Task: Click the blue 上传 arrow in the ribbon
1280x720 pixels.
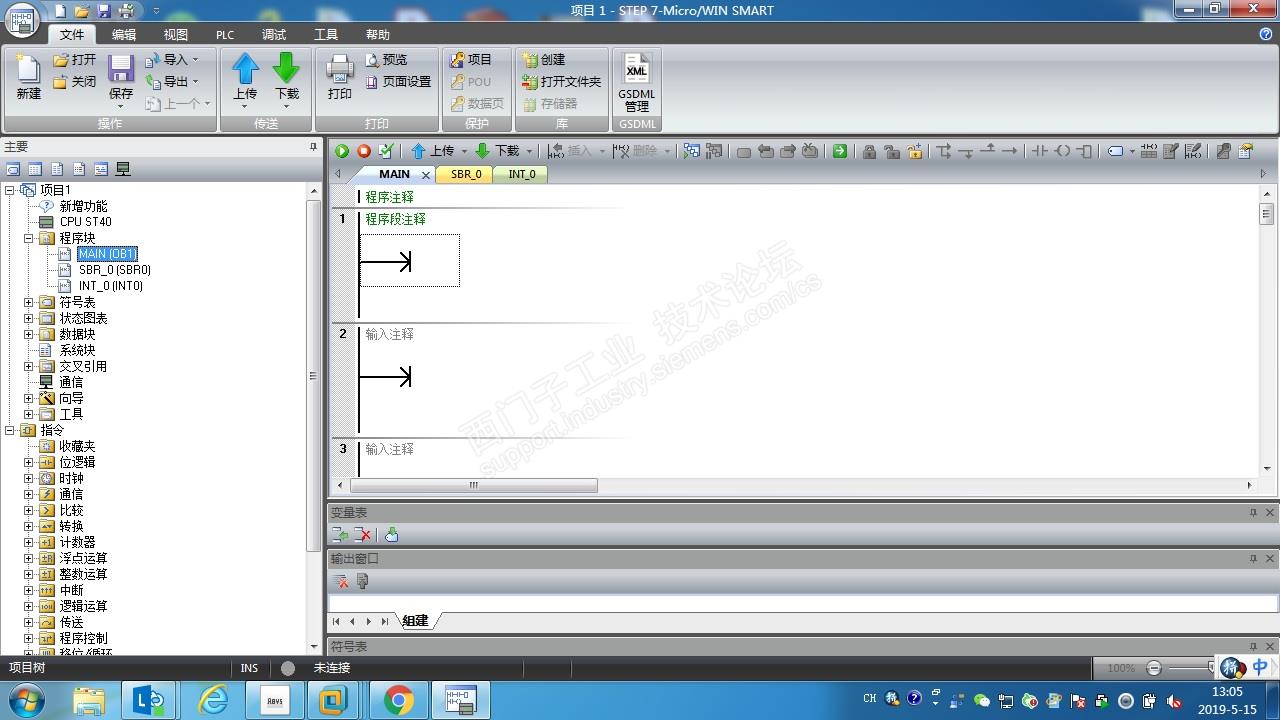Action: [x=245, y=69]
